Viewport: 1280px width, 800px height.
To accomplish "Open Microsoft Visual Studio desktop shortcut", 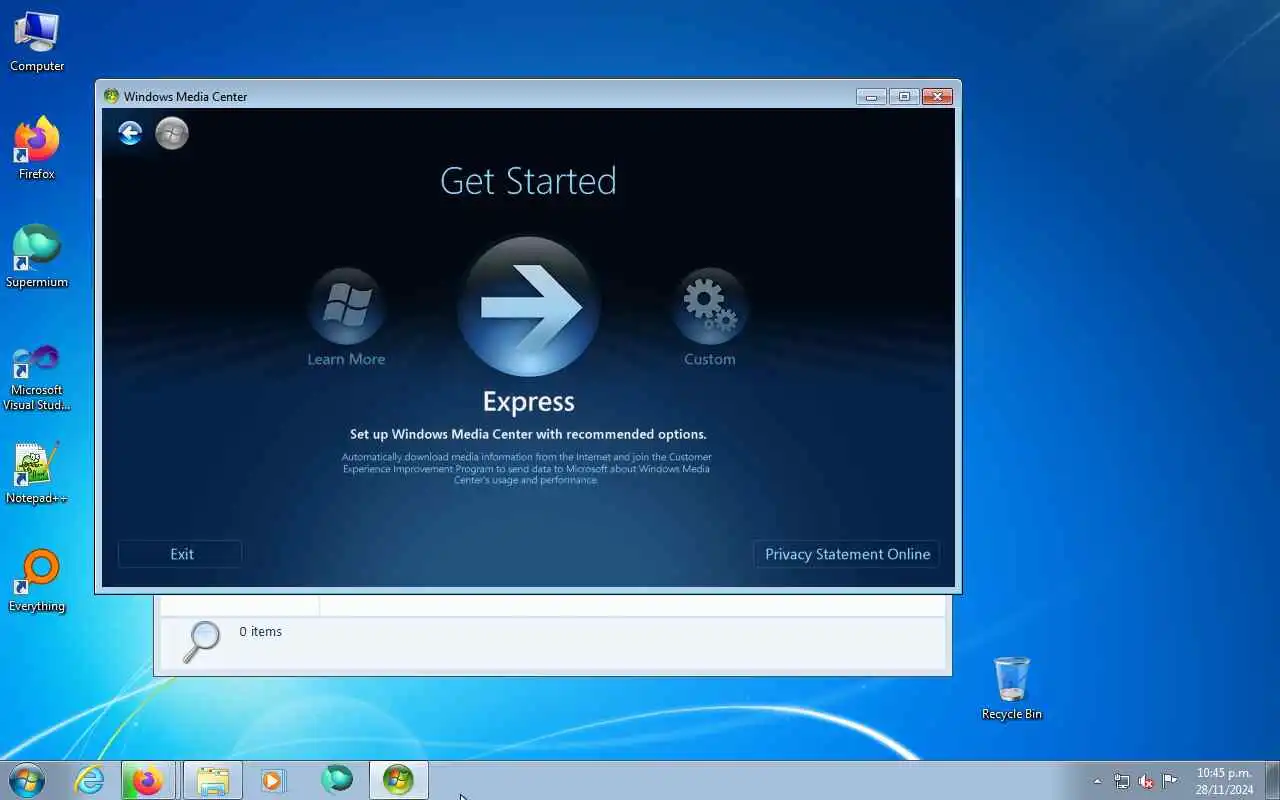I will tap(37, 377).
